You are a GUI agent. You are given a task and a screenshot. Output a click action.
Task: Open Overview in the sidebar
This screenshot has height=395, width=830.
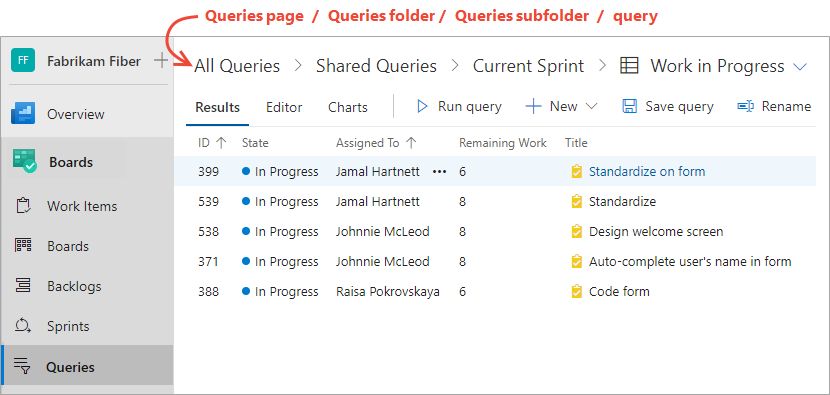[76, 114]
